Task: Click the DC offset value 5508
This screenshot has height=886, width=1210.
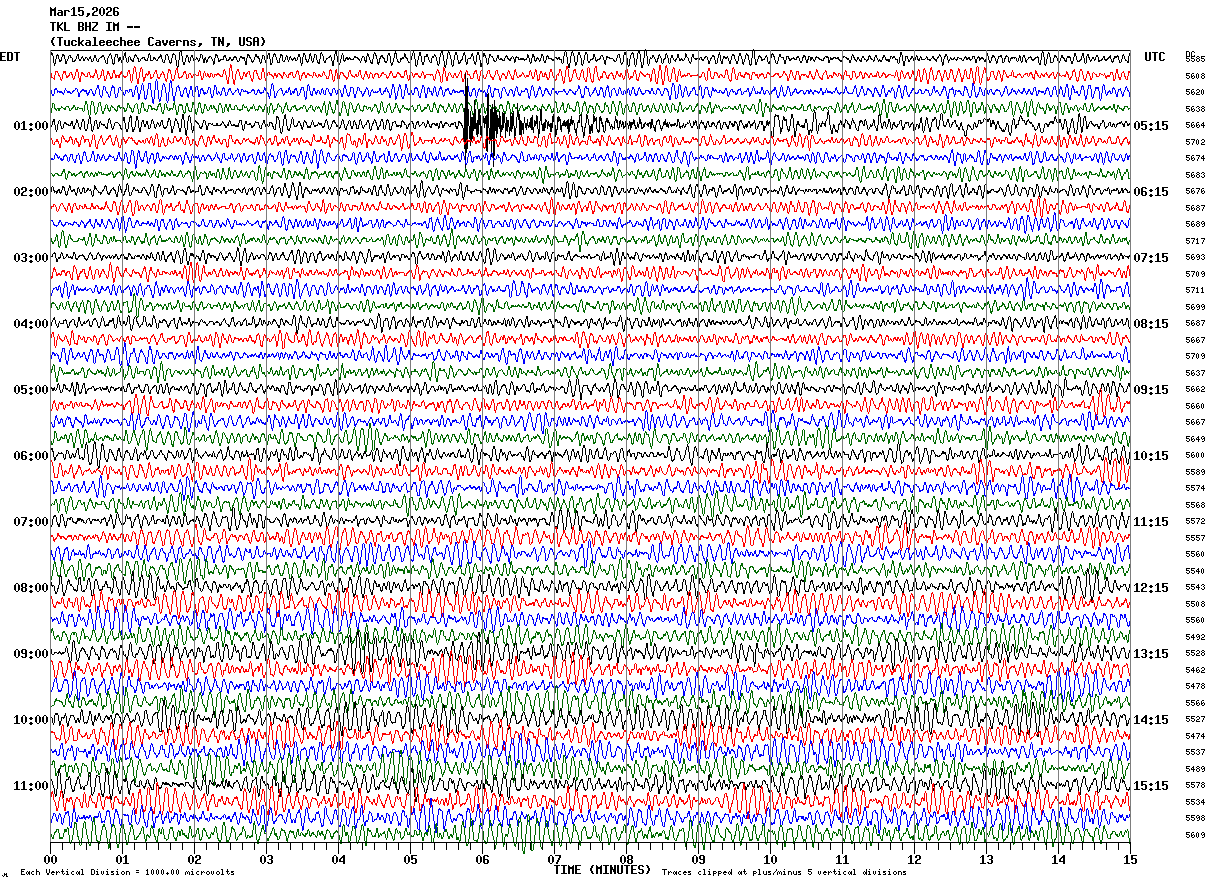Action: [1195, 604]
